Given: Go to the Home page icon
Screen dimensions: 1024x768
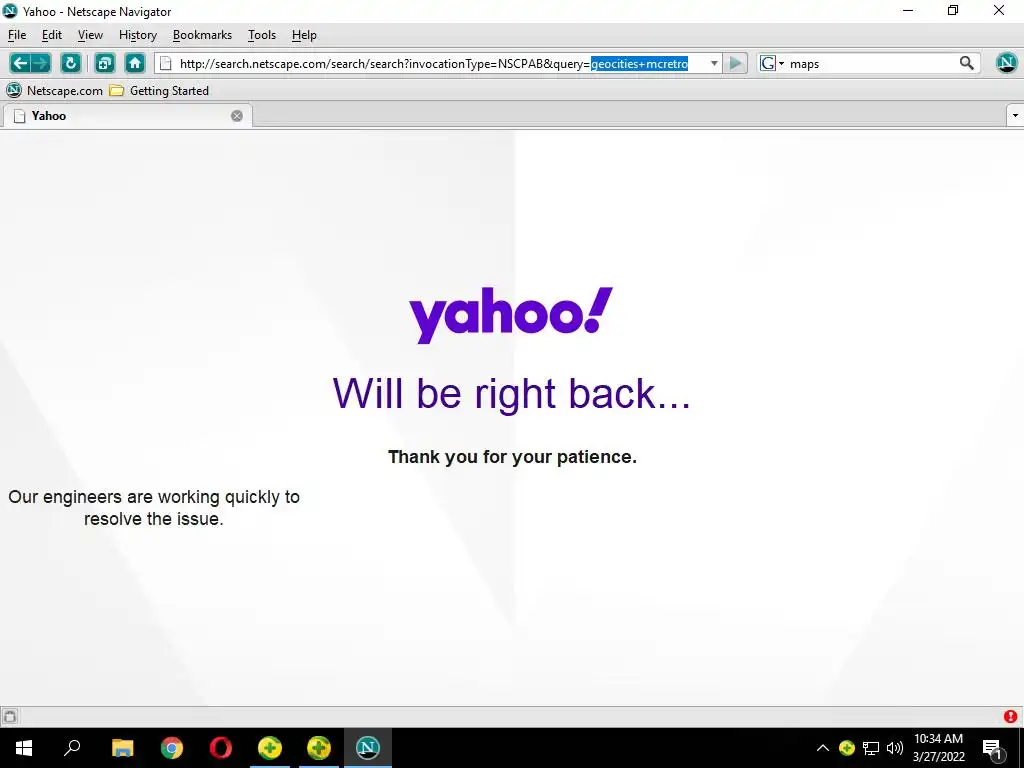Looking at the screenshot, I should tap(135, 63).
